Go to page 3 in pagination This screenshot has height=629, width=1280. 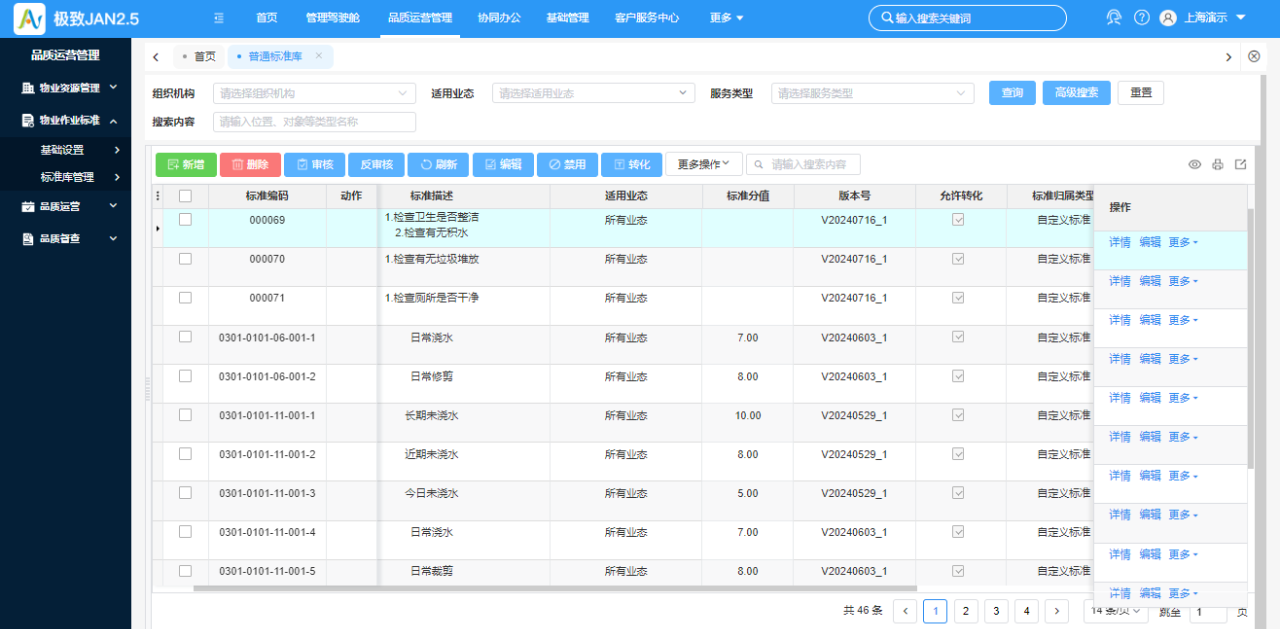click(x=996, y=611)
